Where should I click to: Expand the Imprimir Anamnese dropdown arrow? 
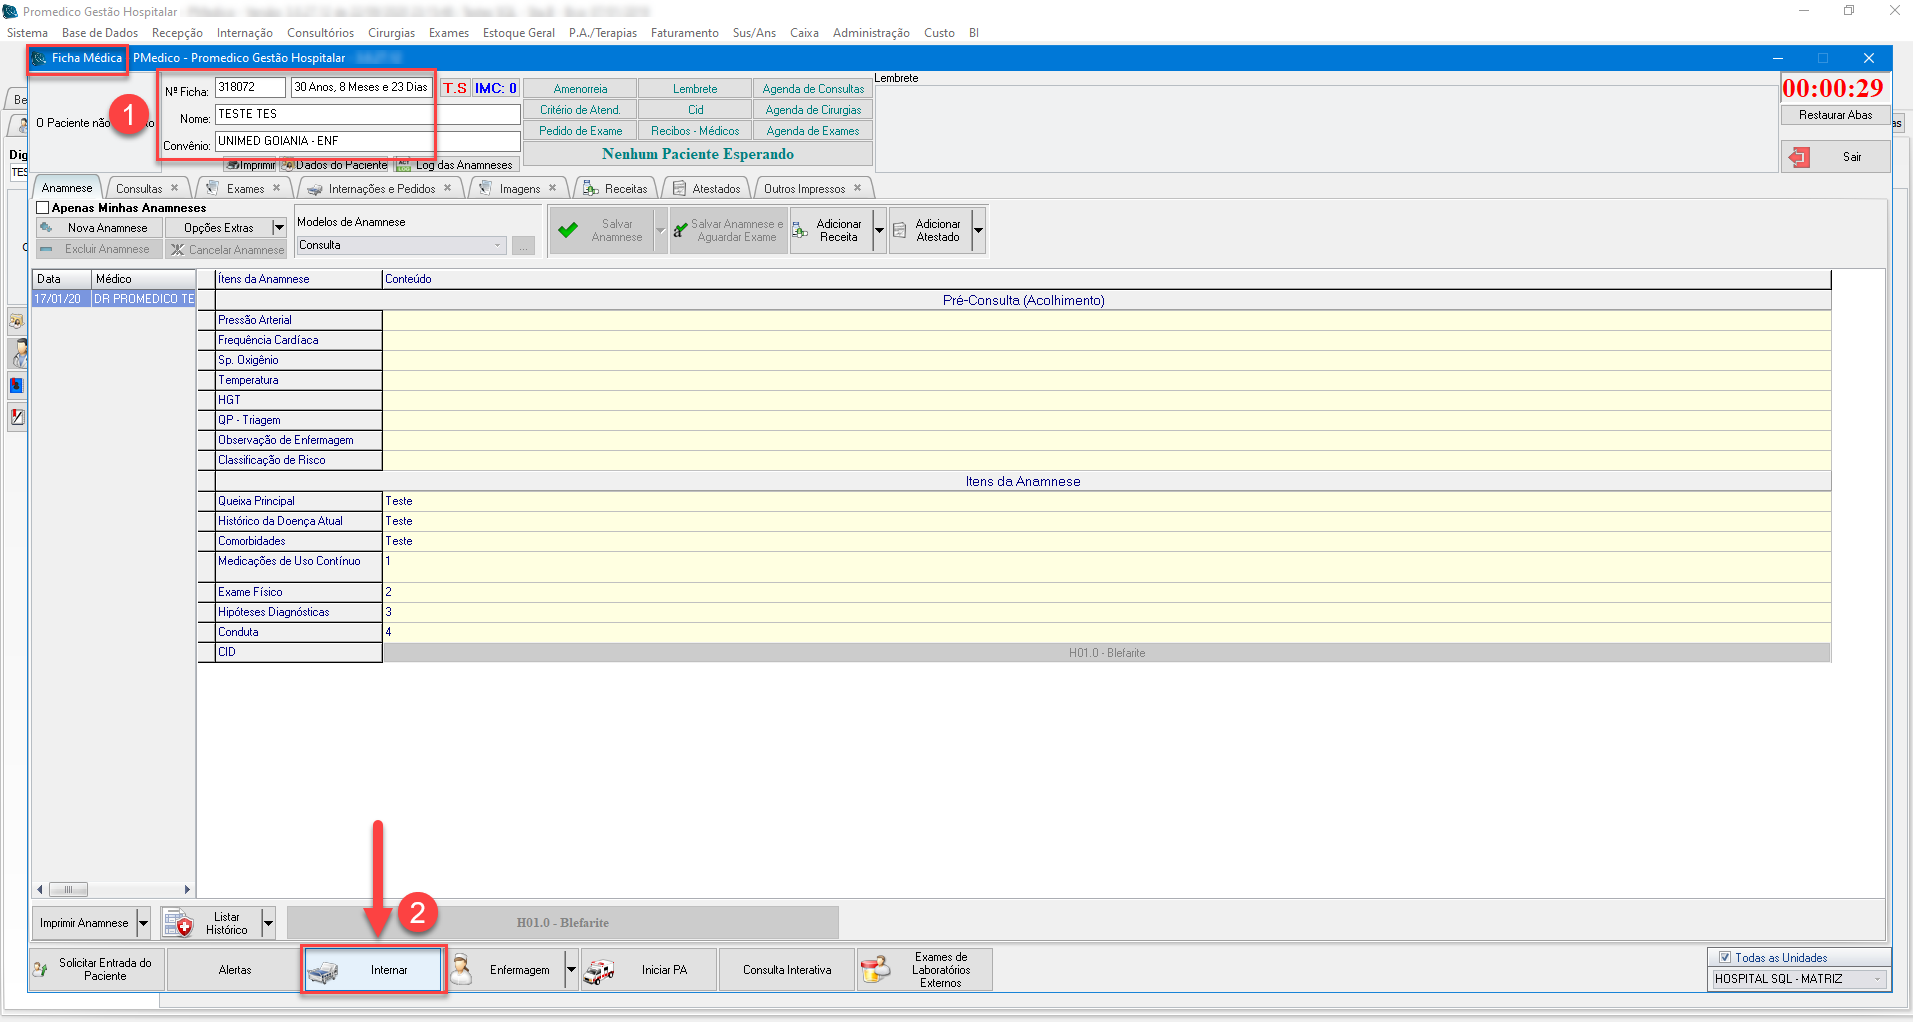click(x=143, y=923)
